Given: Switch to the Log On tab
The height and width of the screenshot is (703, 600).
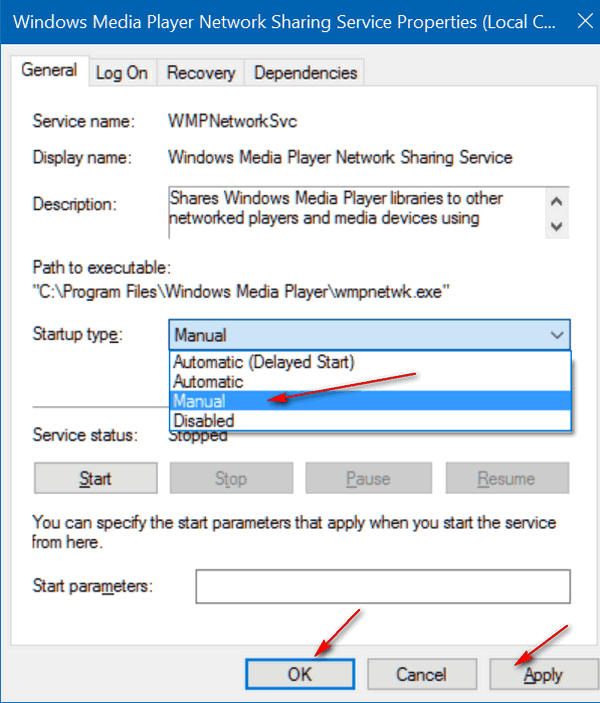Looking at the screenshot, I should tap(122, 73).
